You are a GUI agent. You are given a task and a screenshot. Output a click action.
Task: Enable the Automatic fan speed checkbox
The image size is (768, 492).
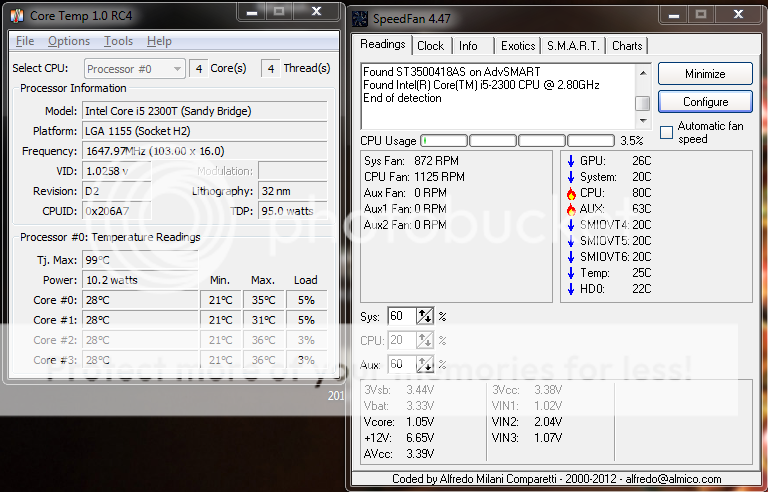click(x=667, y=132)
